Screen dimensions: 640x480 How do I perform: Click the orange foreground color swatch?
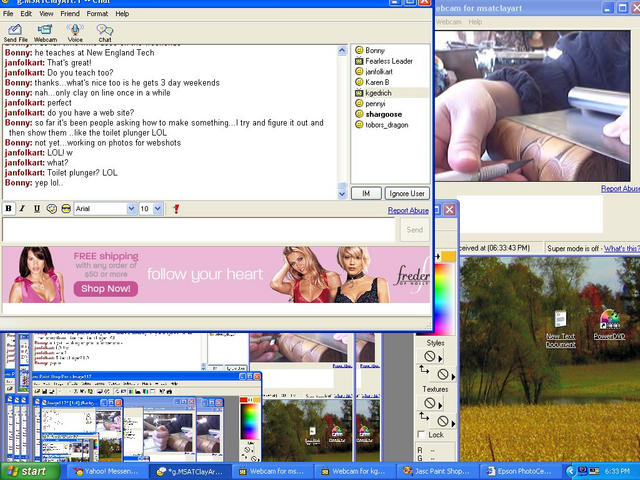click(x=448, y=256)
